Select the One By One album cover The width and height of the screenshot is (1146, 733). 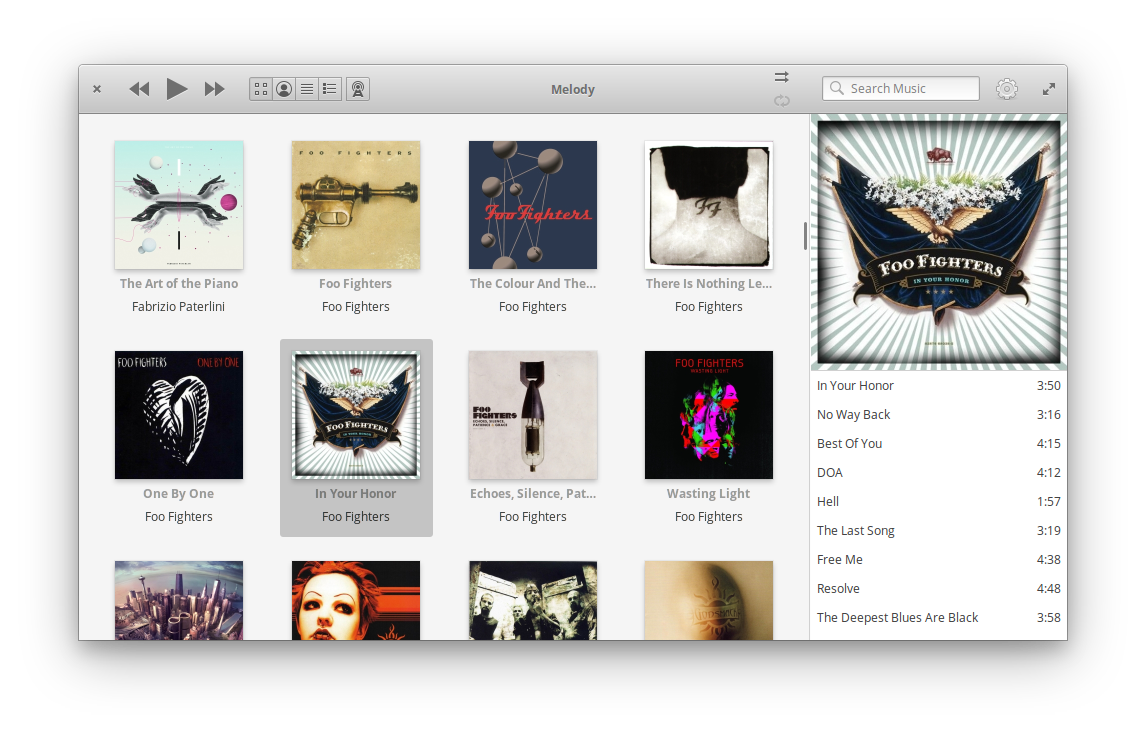[x=179, y=415]
